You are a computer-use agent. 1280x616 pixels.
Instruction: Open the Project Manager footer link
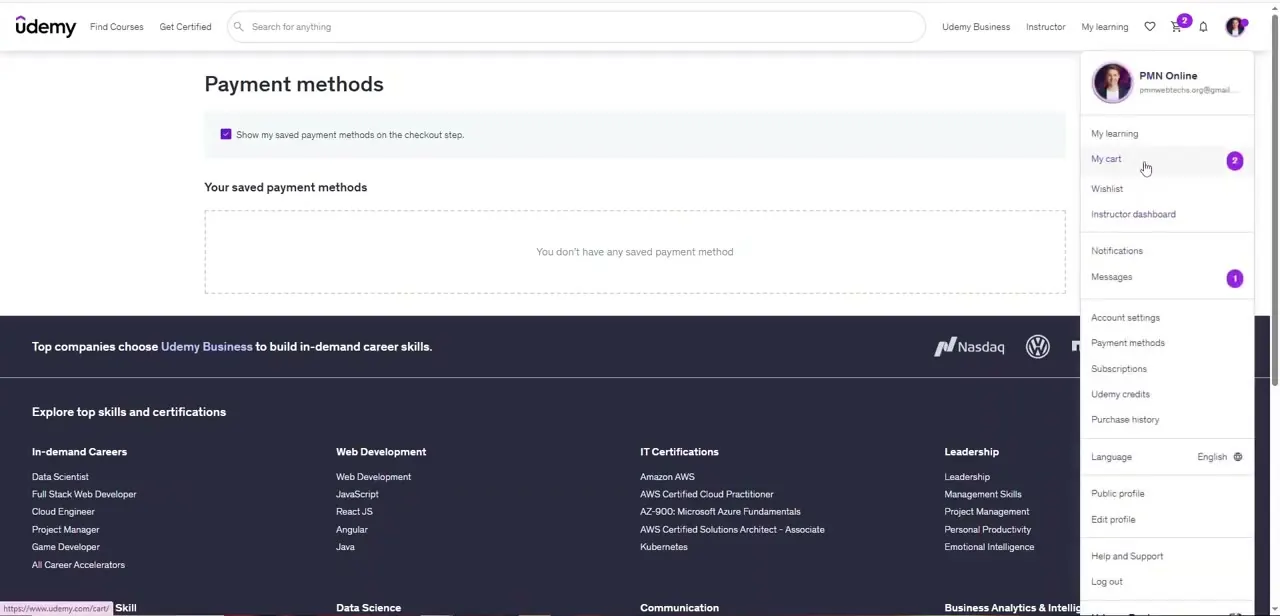tap(66, 530)
